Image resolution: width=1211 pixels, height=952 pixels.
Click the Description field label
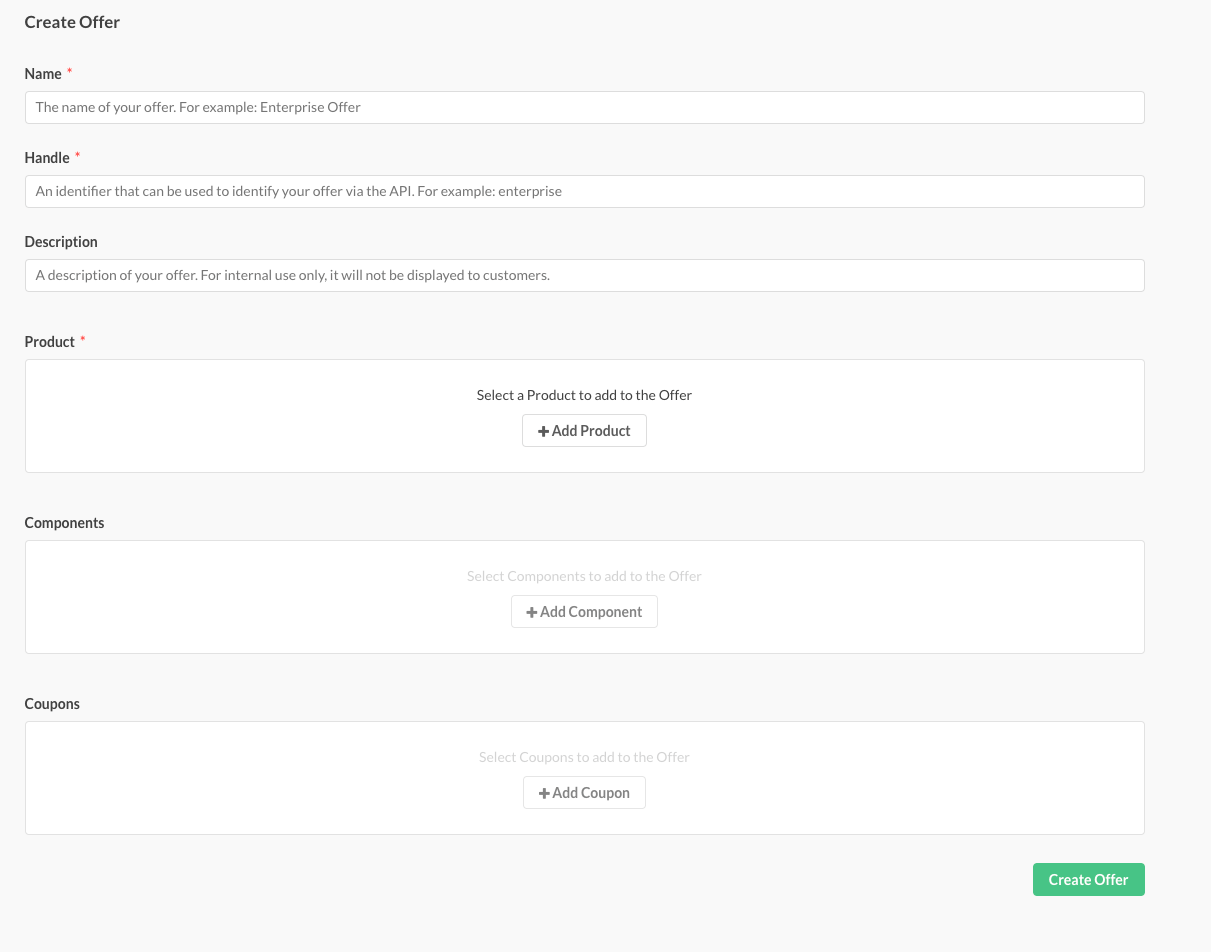[61, 242]
